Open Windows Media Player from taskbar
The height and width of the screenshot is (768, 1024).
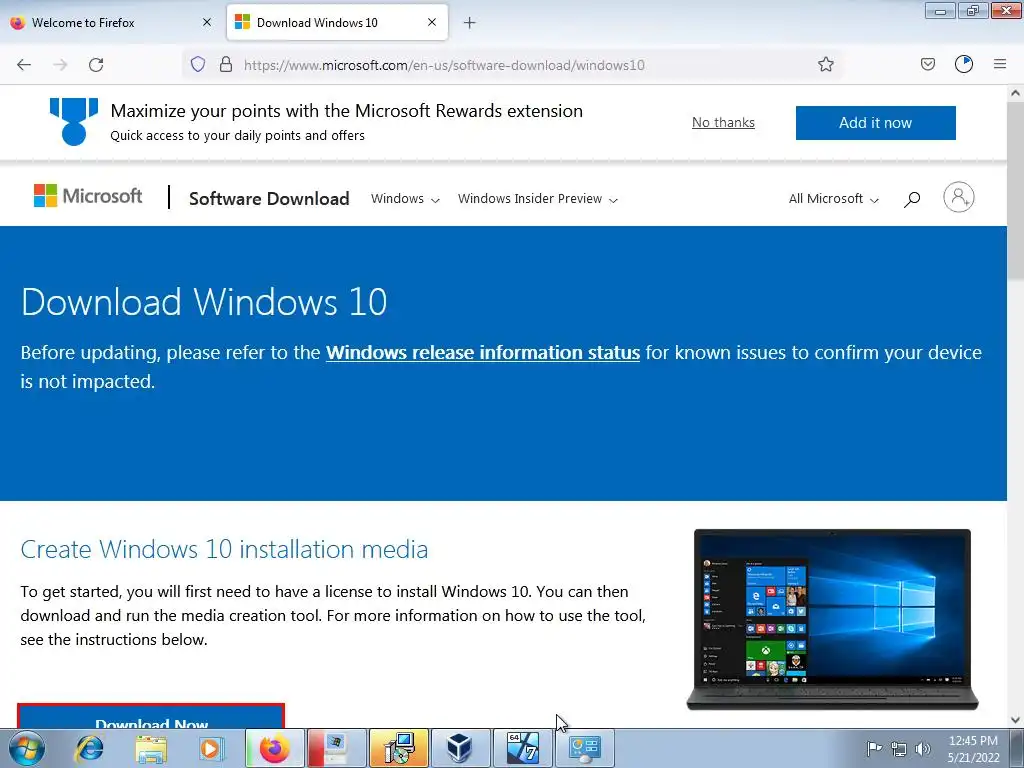[212, 748]
